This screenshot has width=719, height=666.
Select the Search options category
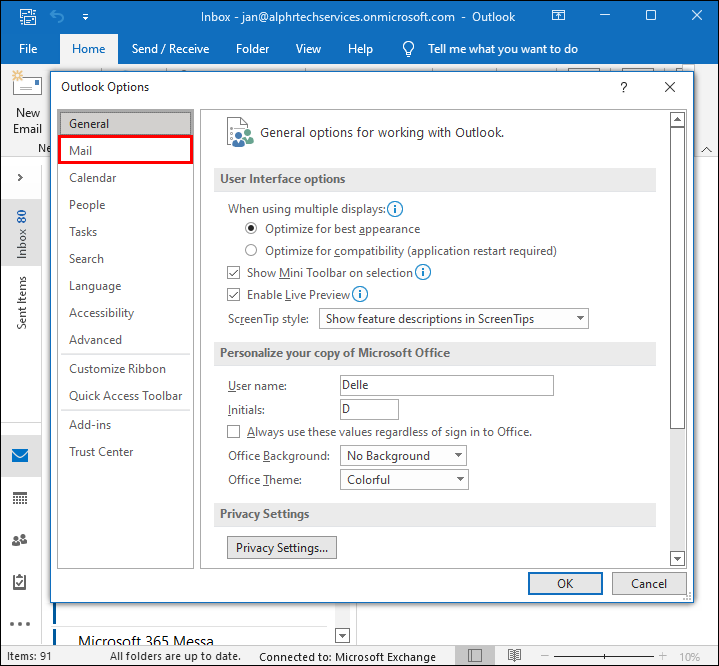125,259
